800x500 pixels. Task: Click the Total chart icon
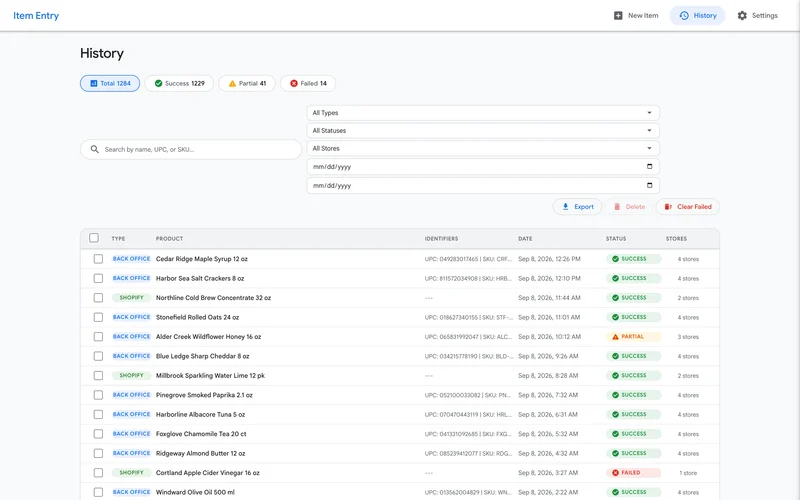click(93, 83)
